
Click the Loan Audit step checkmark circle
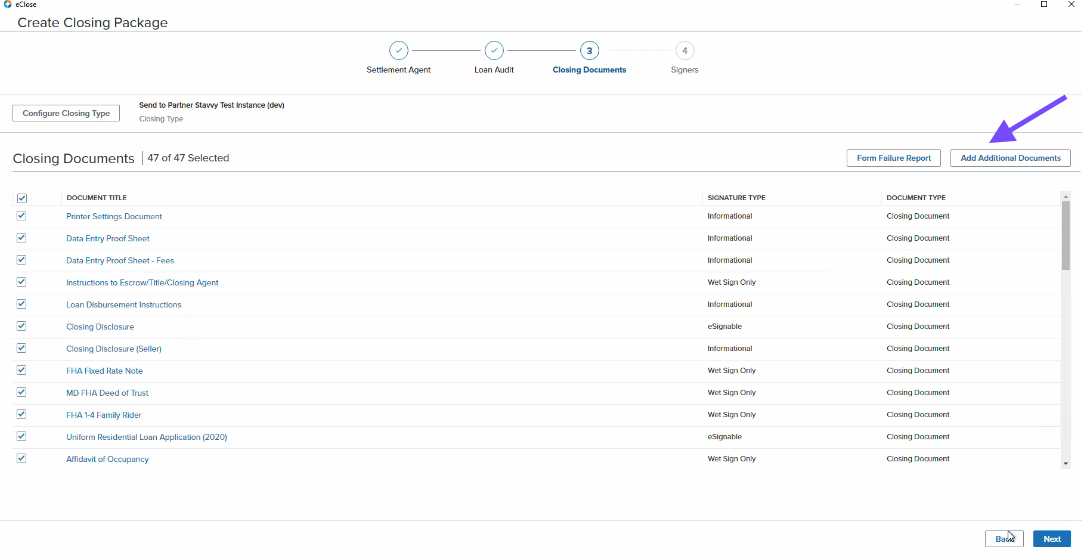(x=494, y=51)
